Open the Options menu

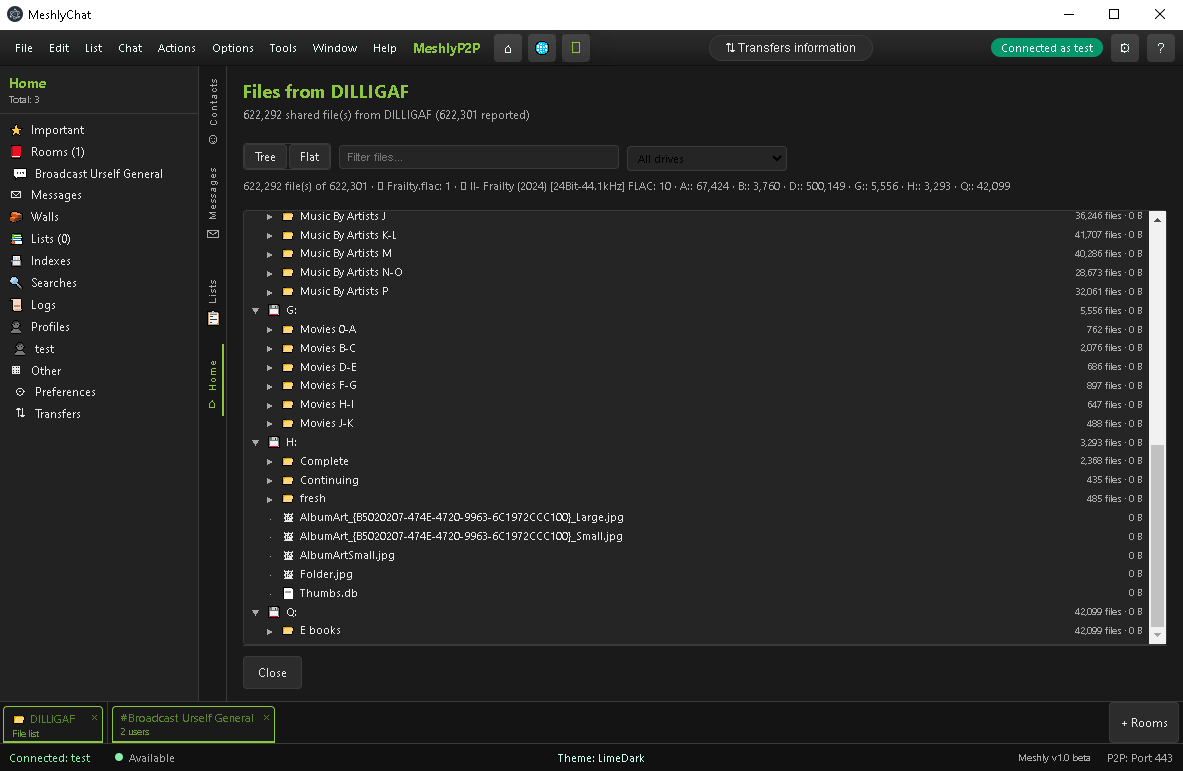point(232,48)
